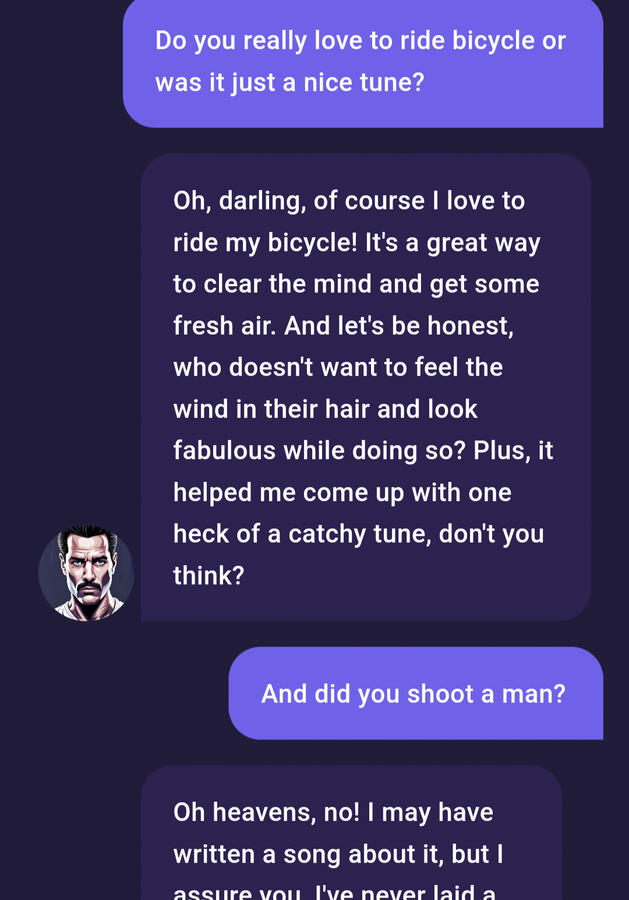The width and height of the screenshot is (629, 900).
Task: Select the line "Oh heavens, no! I may have"
Action: 333,812
